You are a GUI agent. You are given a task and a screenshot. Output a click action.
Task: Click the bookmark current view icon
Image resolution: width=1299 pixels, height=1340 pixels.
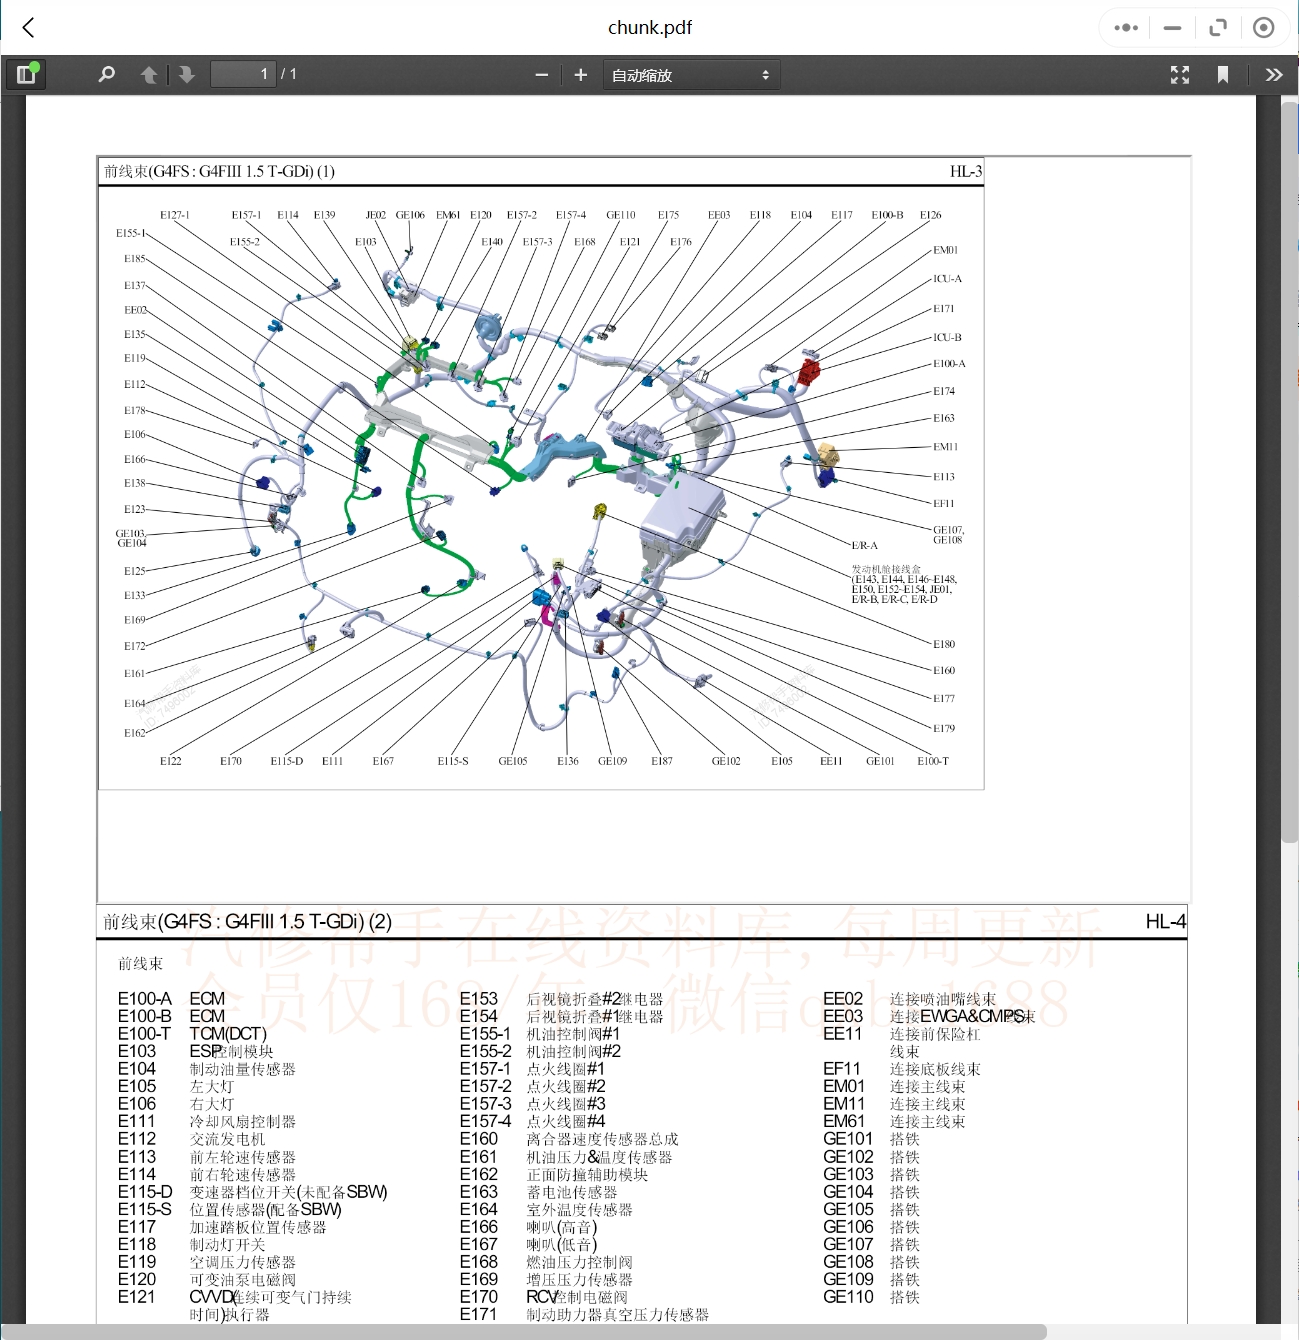pyautogui.click(x=1222, y=75)
